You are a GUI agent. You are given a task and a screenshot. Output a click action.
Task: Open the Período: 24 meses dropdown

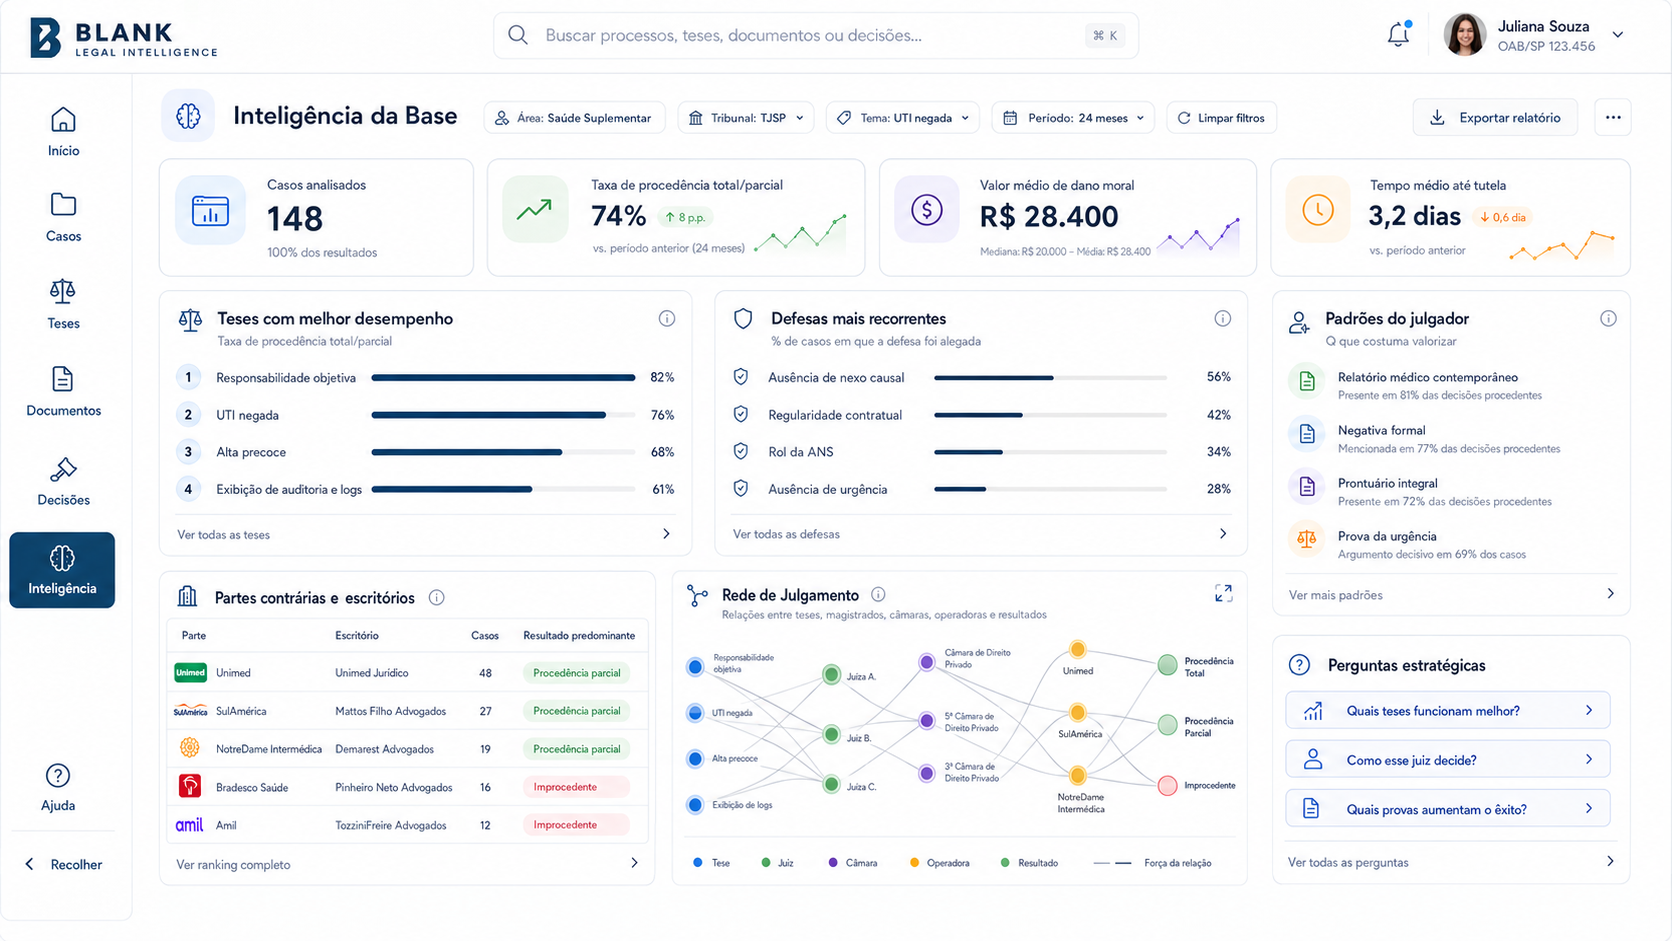[1073, 118]
